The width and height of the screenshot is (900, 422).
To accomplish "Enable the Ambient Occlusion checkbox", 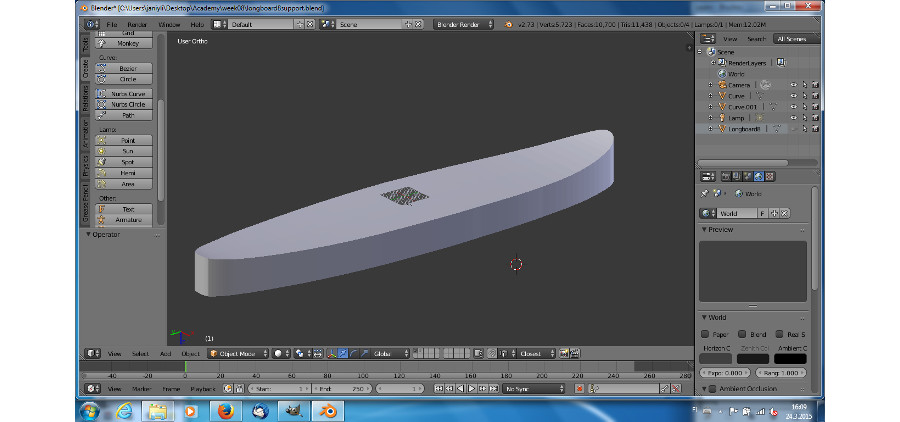I will click(x=712, y=389).
